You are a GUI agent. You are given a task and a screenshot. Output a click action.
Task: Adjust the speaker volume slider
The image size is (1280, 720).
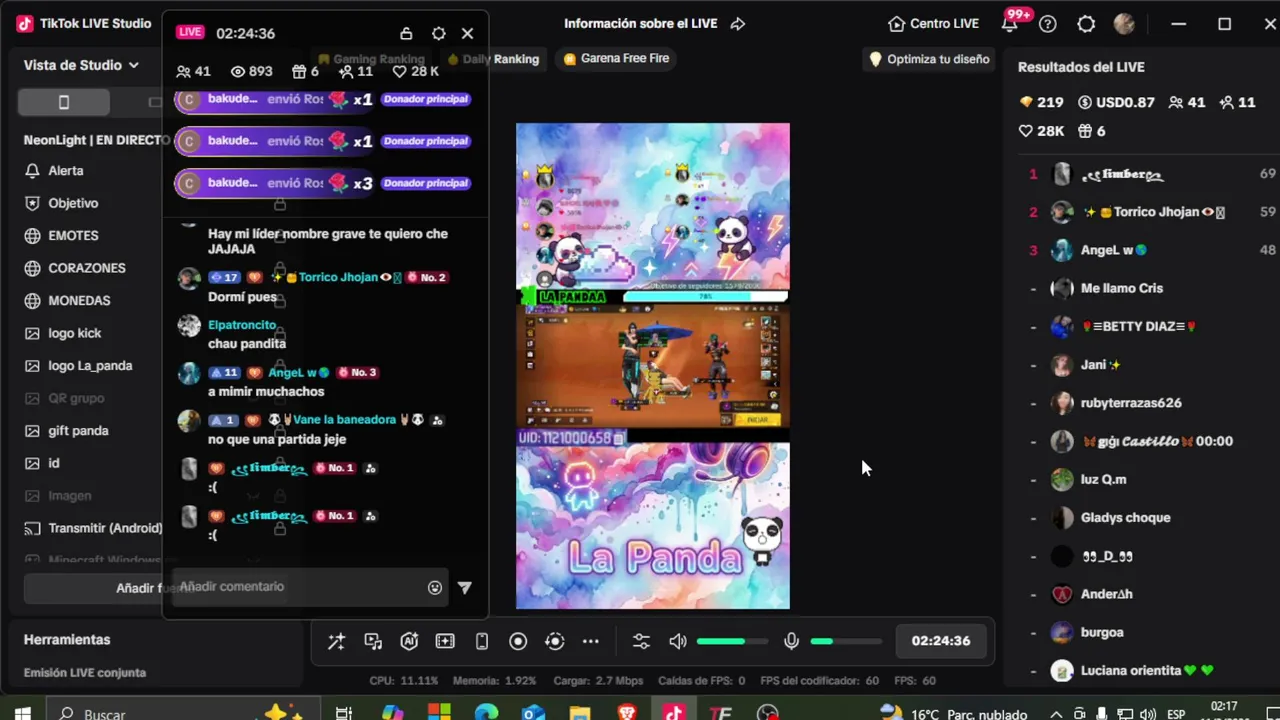point(732,642)
